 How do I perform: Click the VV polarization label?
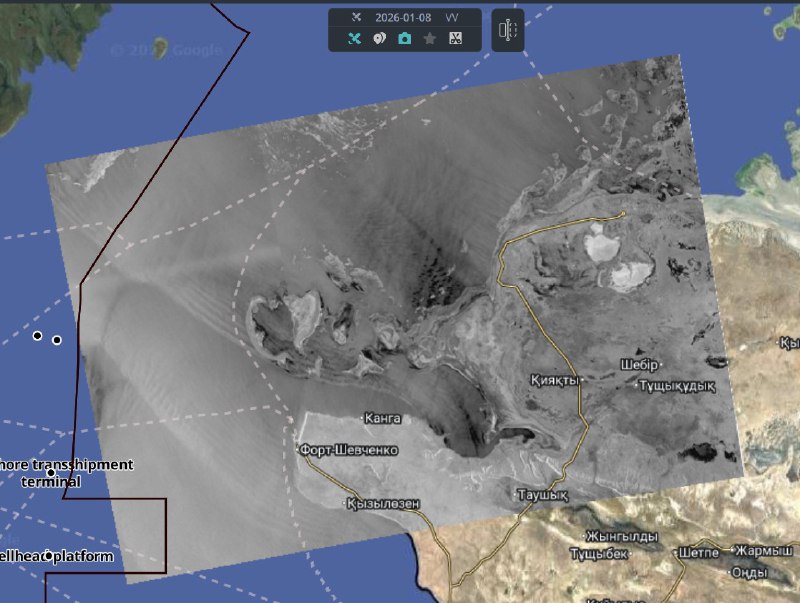pos(452,18)
